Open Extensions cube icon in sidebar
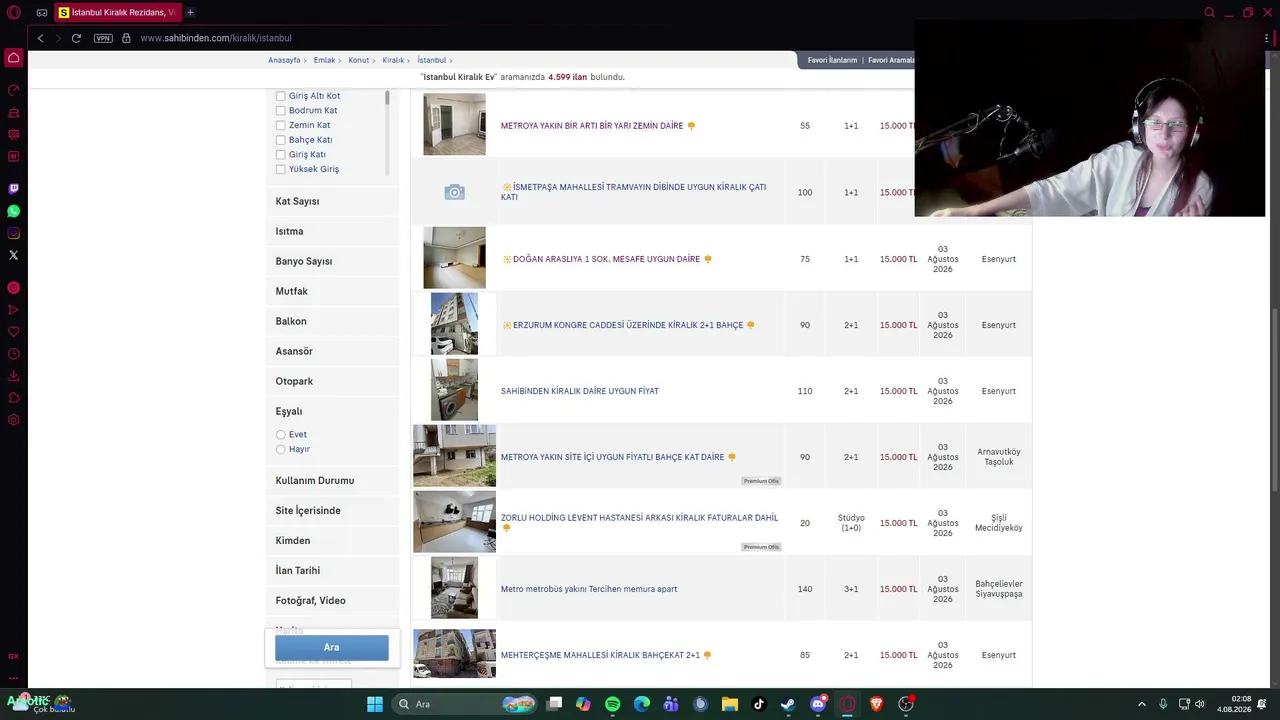Image resolution: width=1280 pixels, height=720 pixels. coord(14,398)
